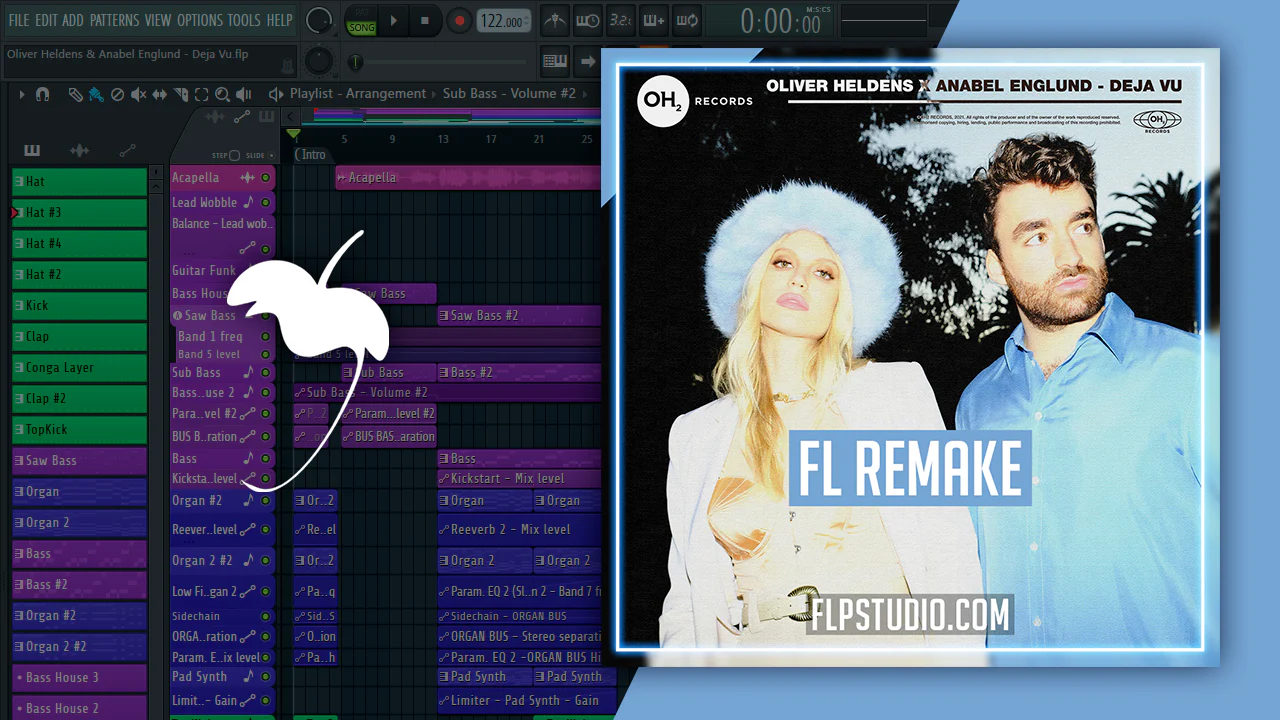
Task: Open the HELP menu
Action: pyautogui.click(x=279, y=20)
